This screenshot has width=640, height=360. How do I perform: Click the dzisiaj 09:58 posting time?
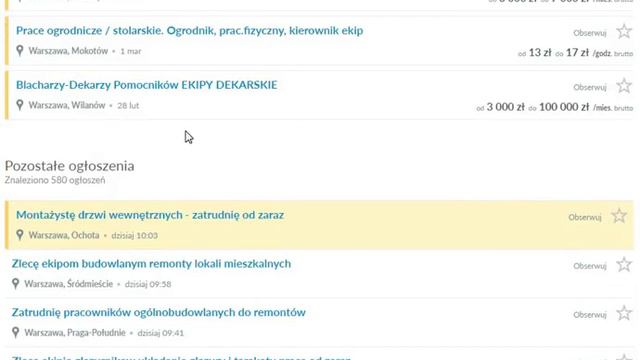[148, 284]
